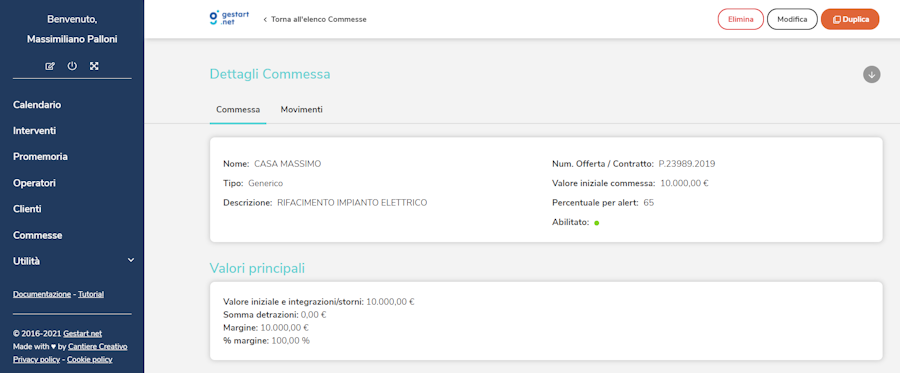Return via Torna all'elenco Commesse link
Image resolution: width=900 pixels, height=373 pixels.
pos(315,20)
